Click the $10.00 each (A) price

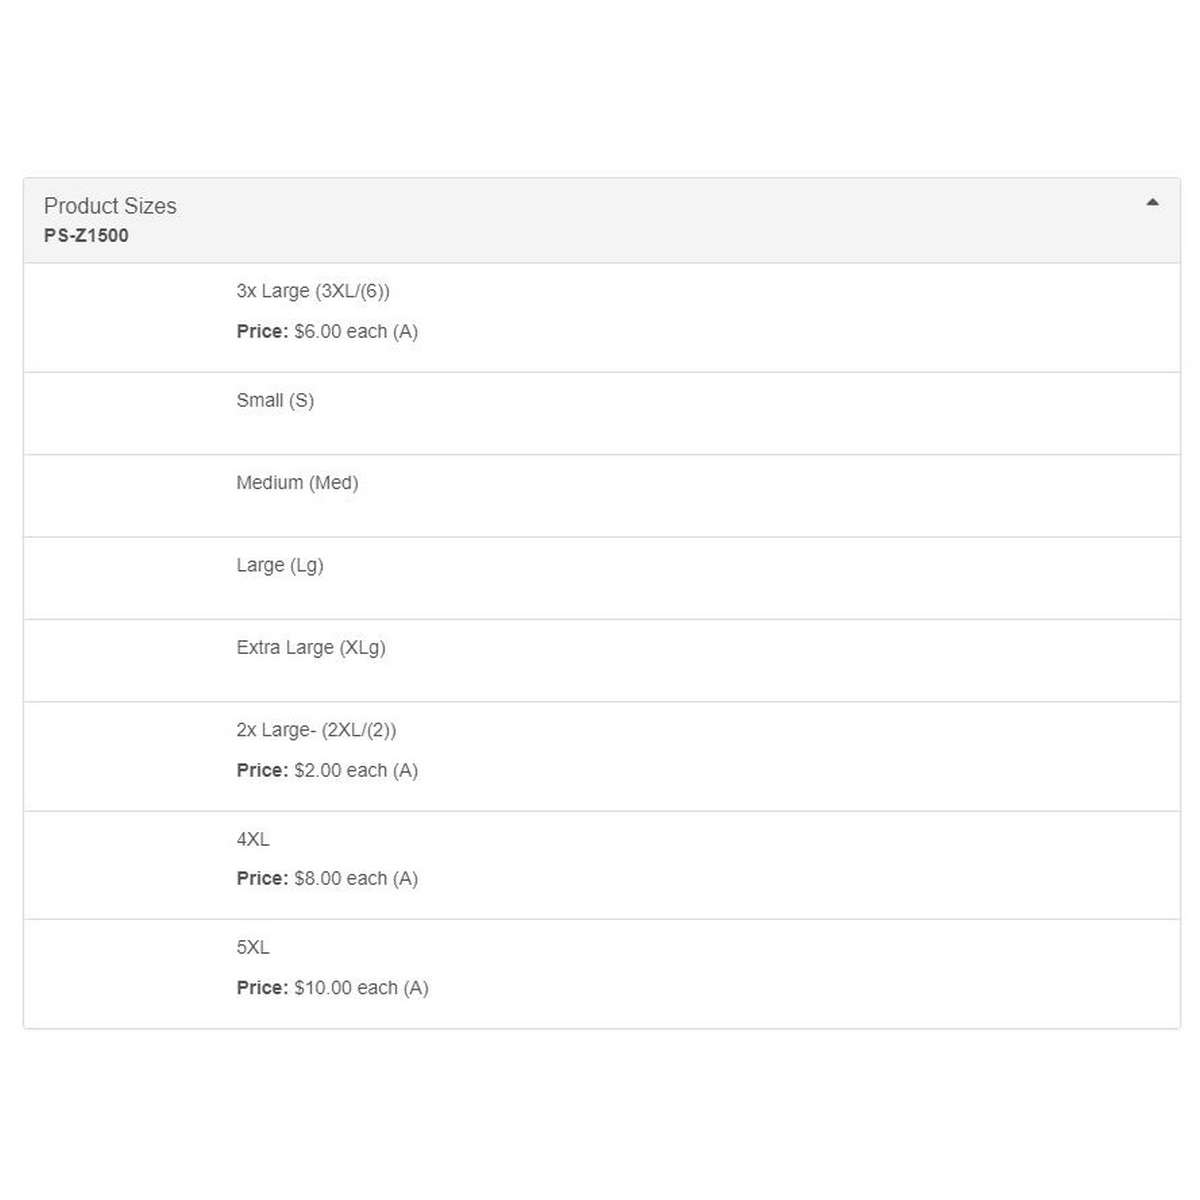tap(361, 988)
